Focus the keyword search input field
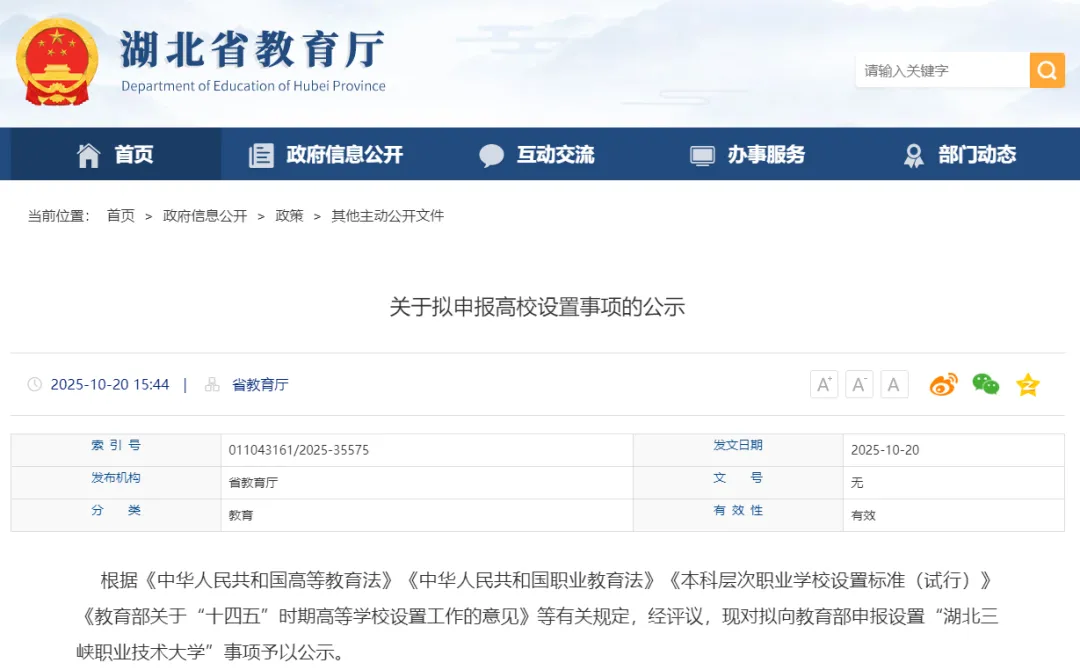 940,70
